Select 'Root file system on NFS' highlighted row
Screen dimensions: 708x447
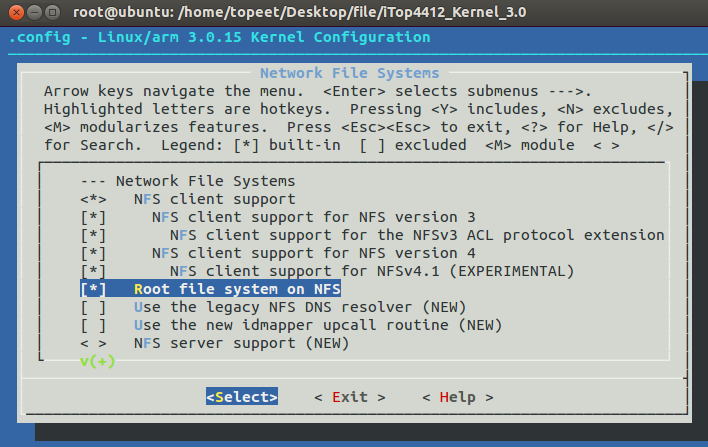210,289
